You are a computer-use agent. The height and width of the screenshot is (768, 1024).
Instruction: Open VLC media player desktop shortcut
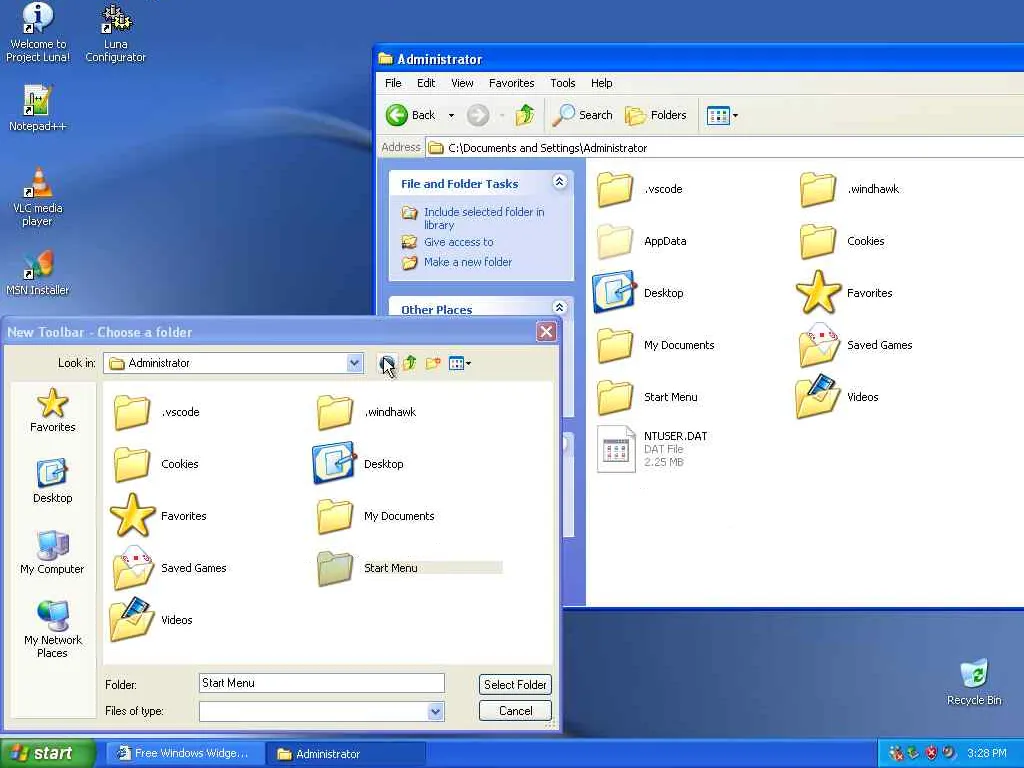coord(38,197)
